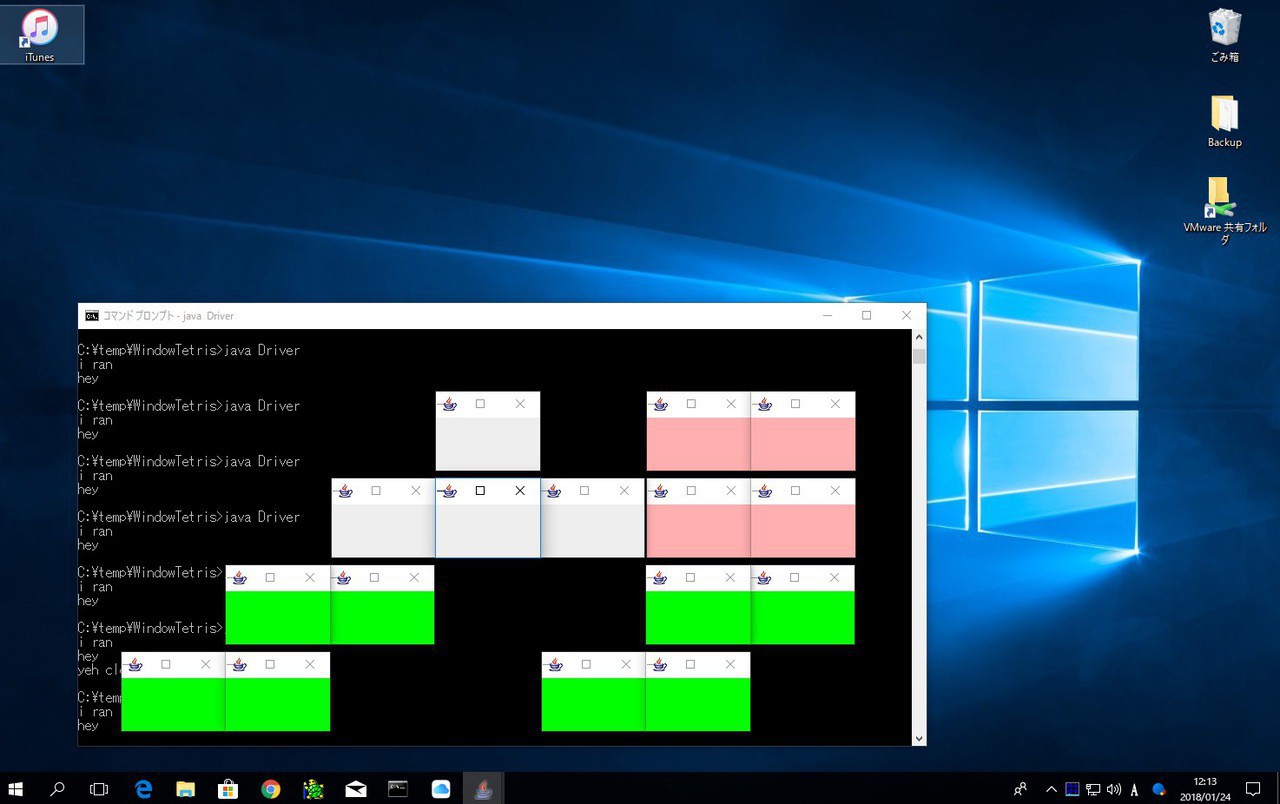Screen dimensions: 1280x804
Task: Open the Mail app from taskbar
Action: [x=356, y=789]
